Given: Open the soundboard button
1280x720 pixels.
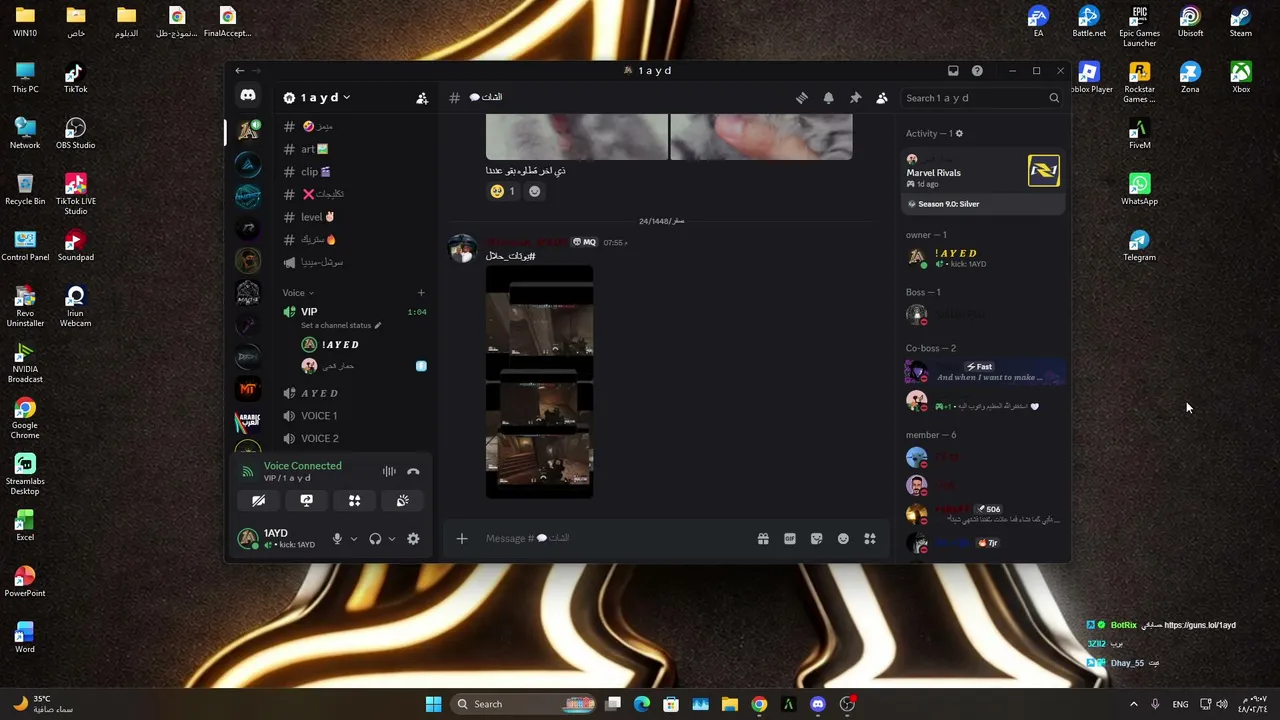Looking at the screenshot, I should pyautogui.click(x=402, y=501).
